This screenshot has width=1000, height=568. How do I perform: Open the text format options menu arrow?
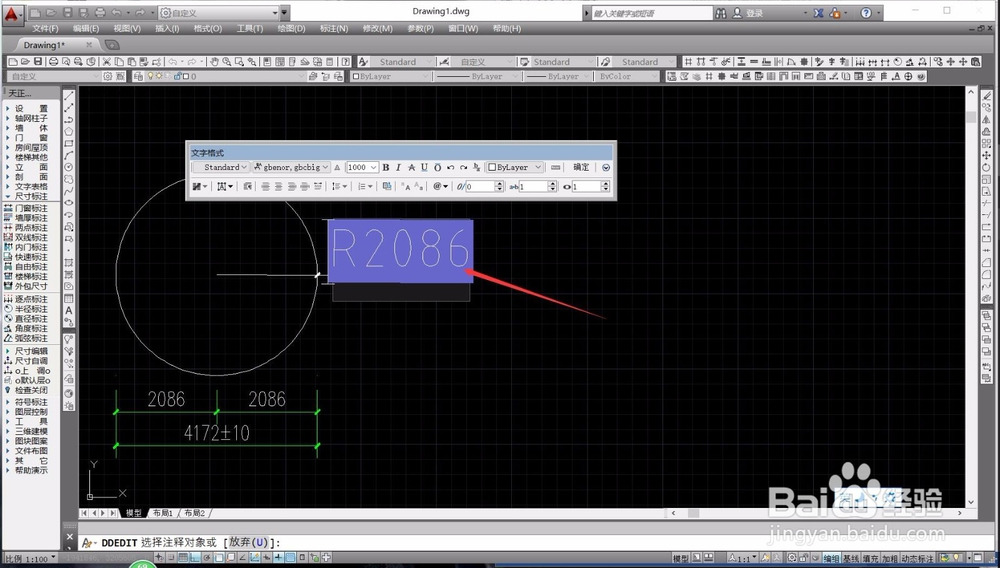pyautogui.click(x=605, y=167)
